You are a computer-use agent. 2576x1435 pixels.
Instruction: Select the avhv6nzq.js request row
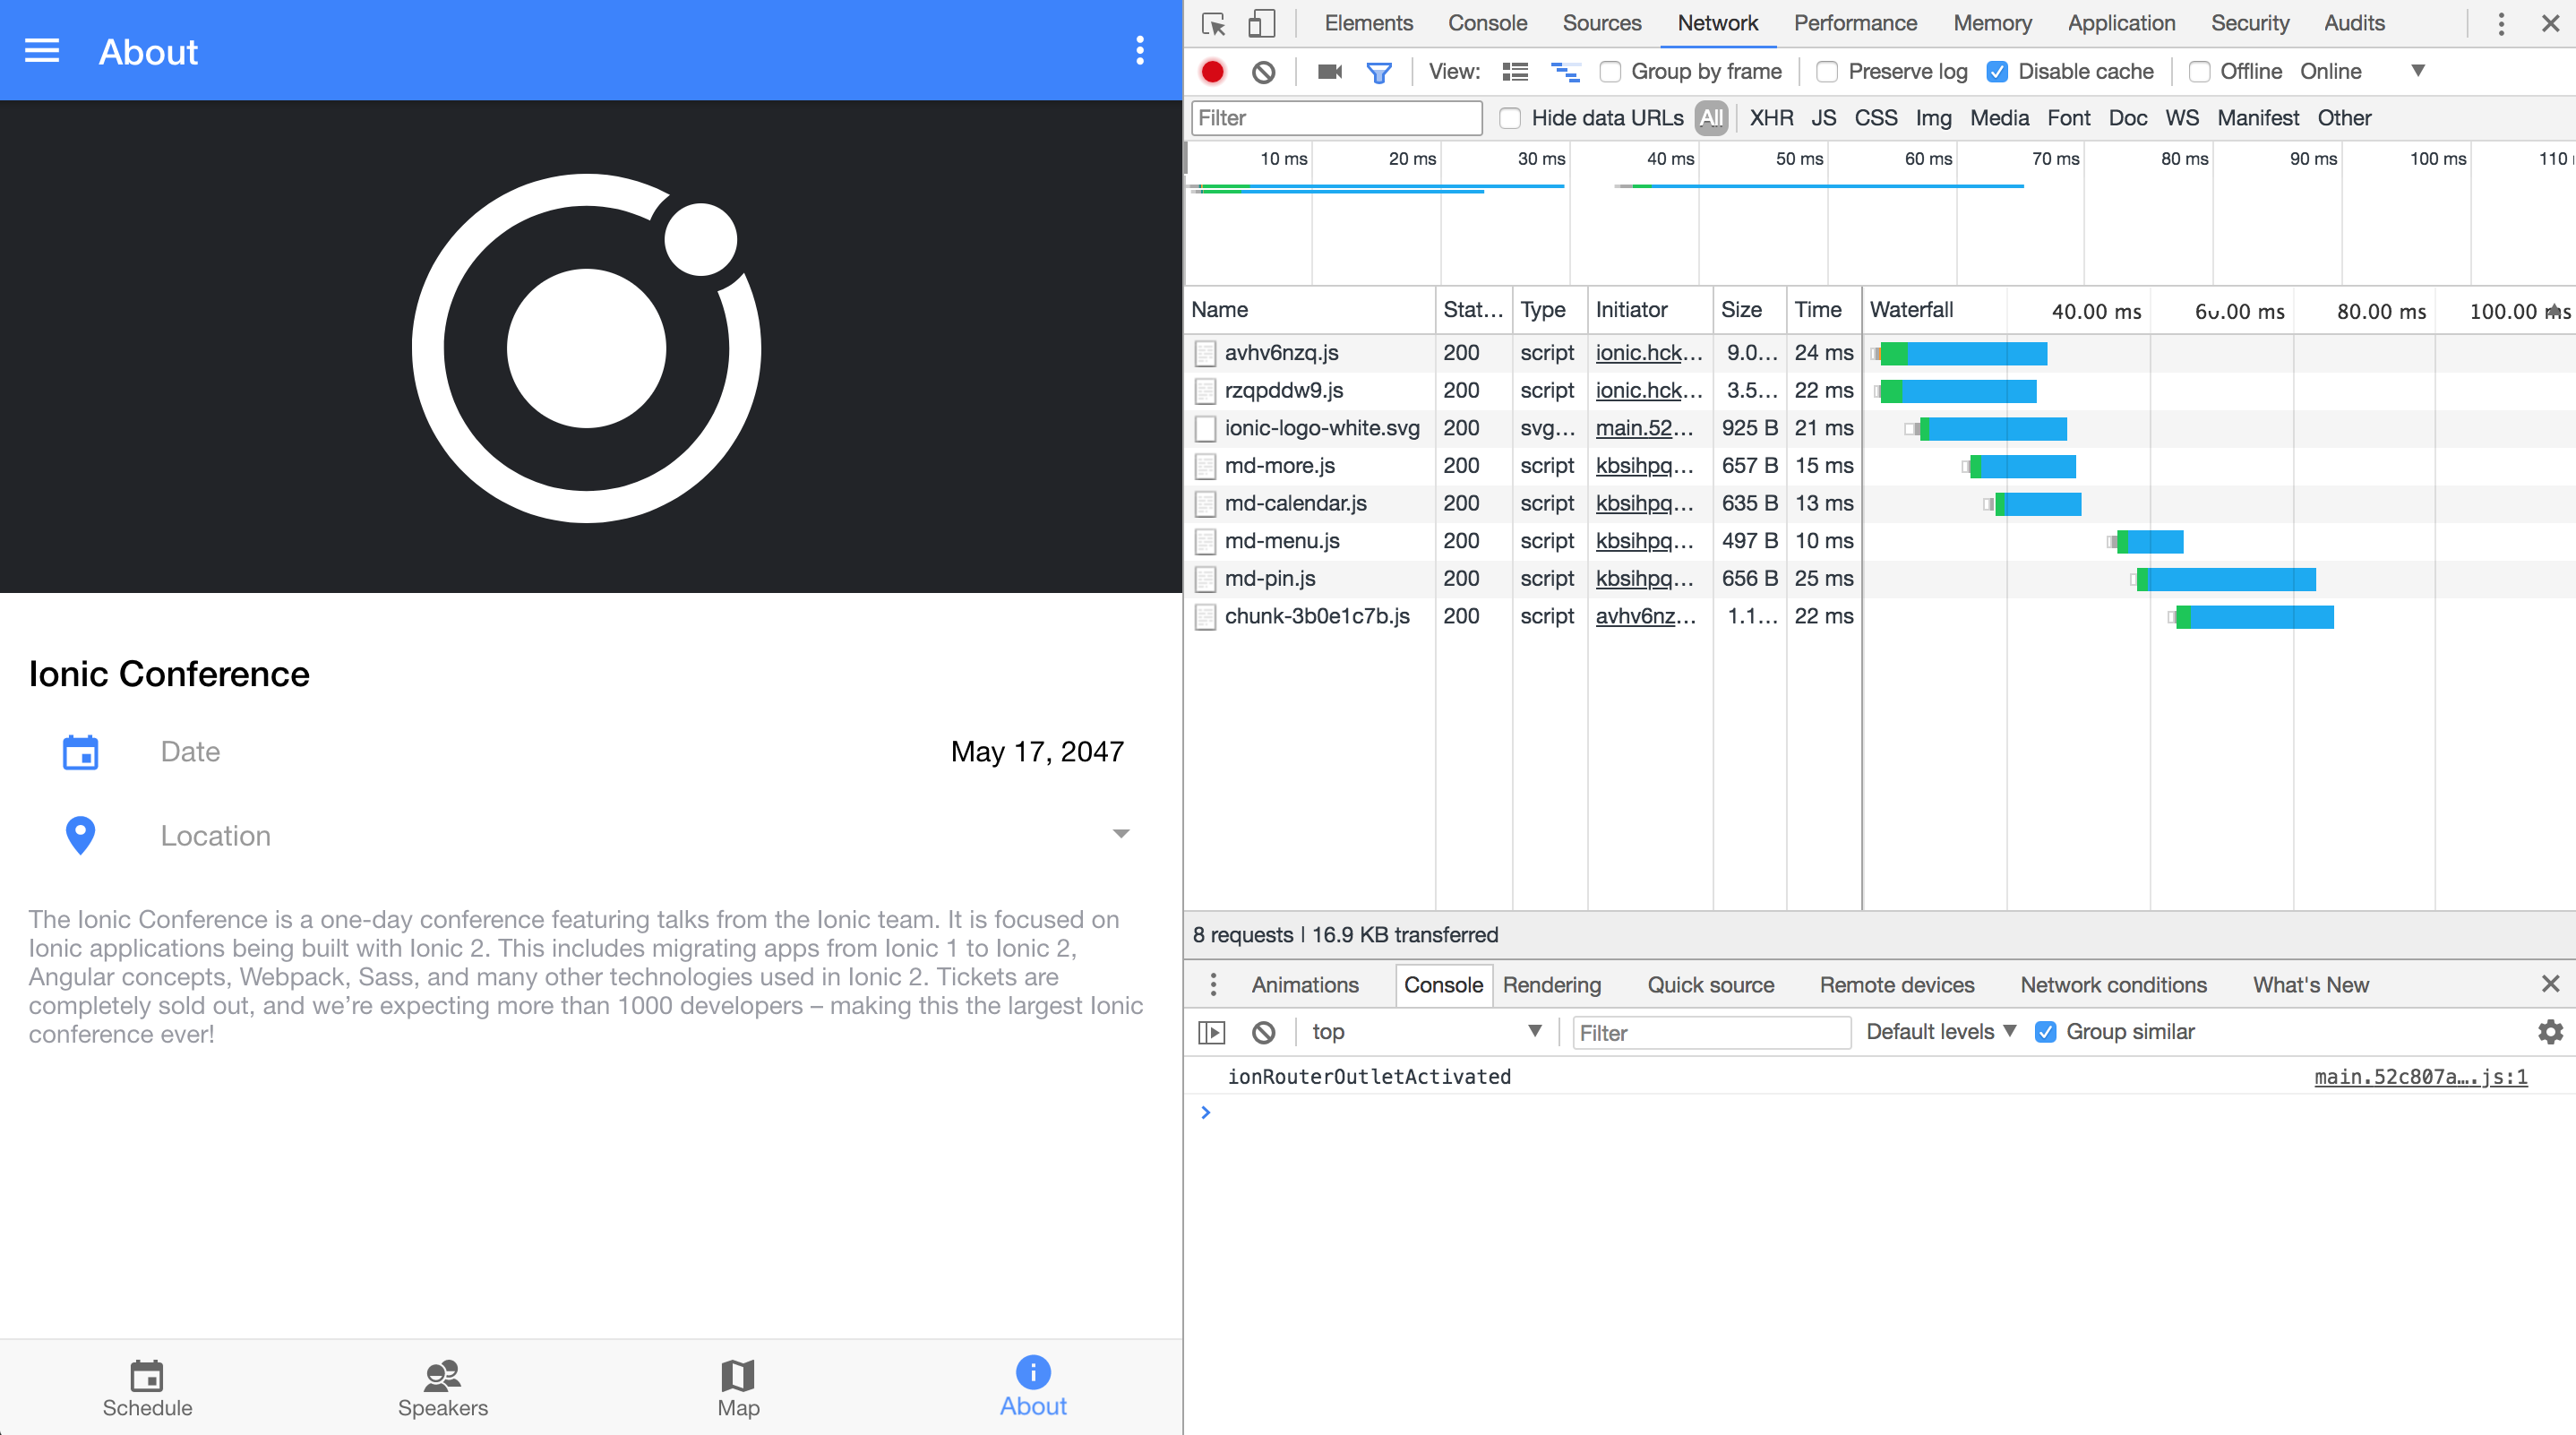pyautogui.click(x=1880, y=354)
